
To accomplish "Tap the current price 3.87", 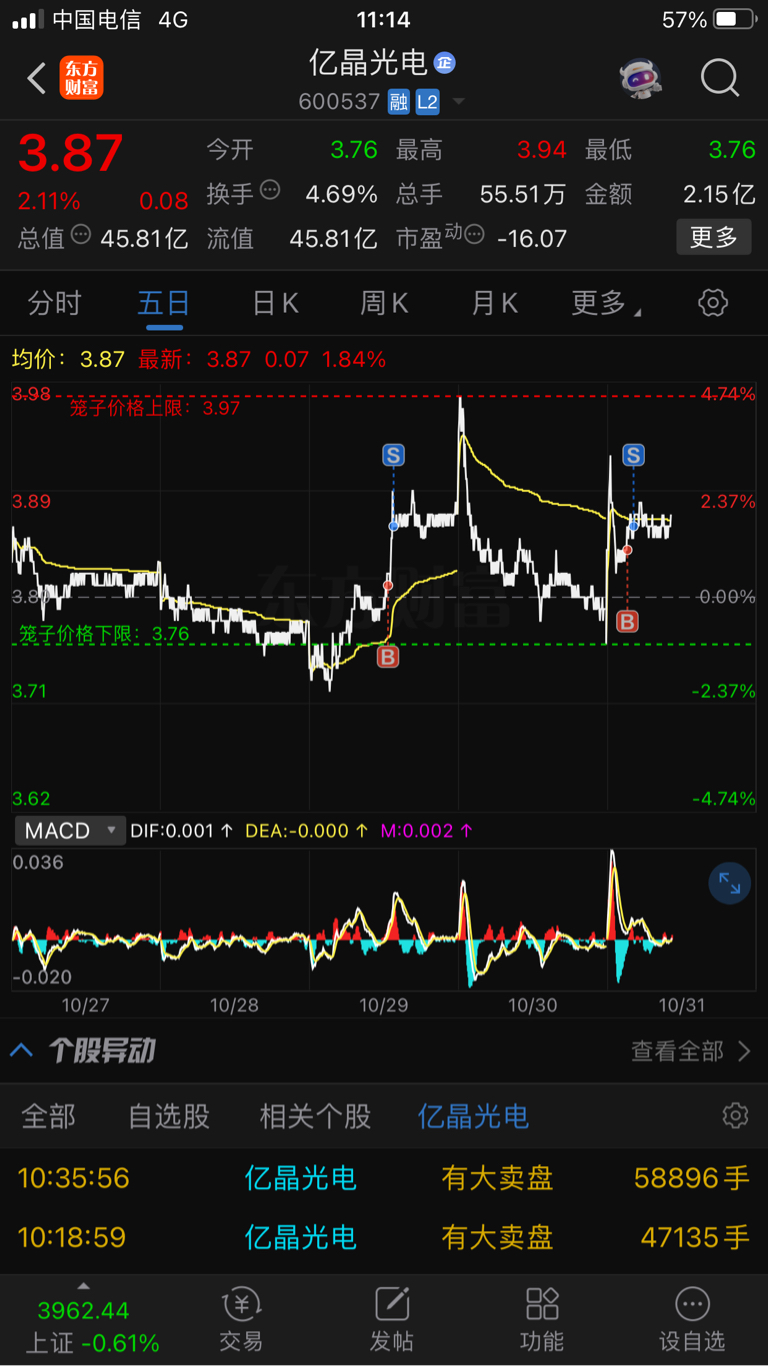I will 70,154.
